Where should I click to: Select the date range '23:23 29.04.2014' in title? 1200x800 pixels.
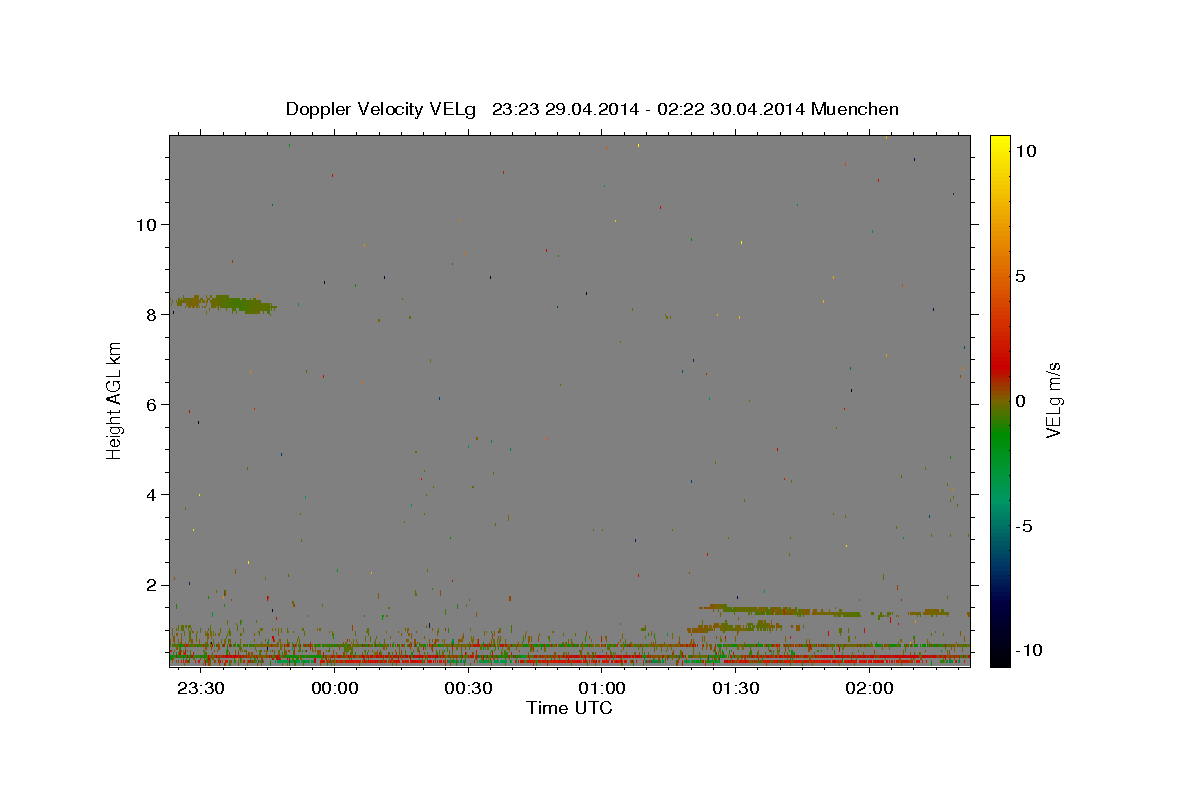[564, 109]
